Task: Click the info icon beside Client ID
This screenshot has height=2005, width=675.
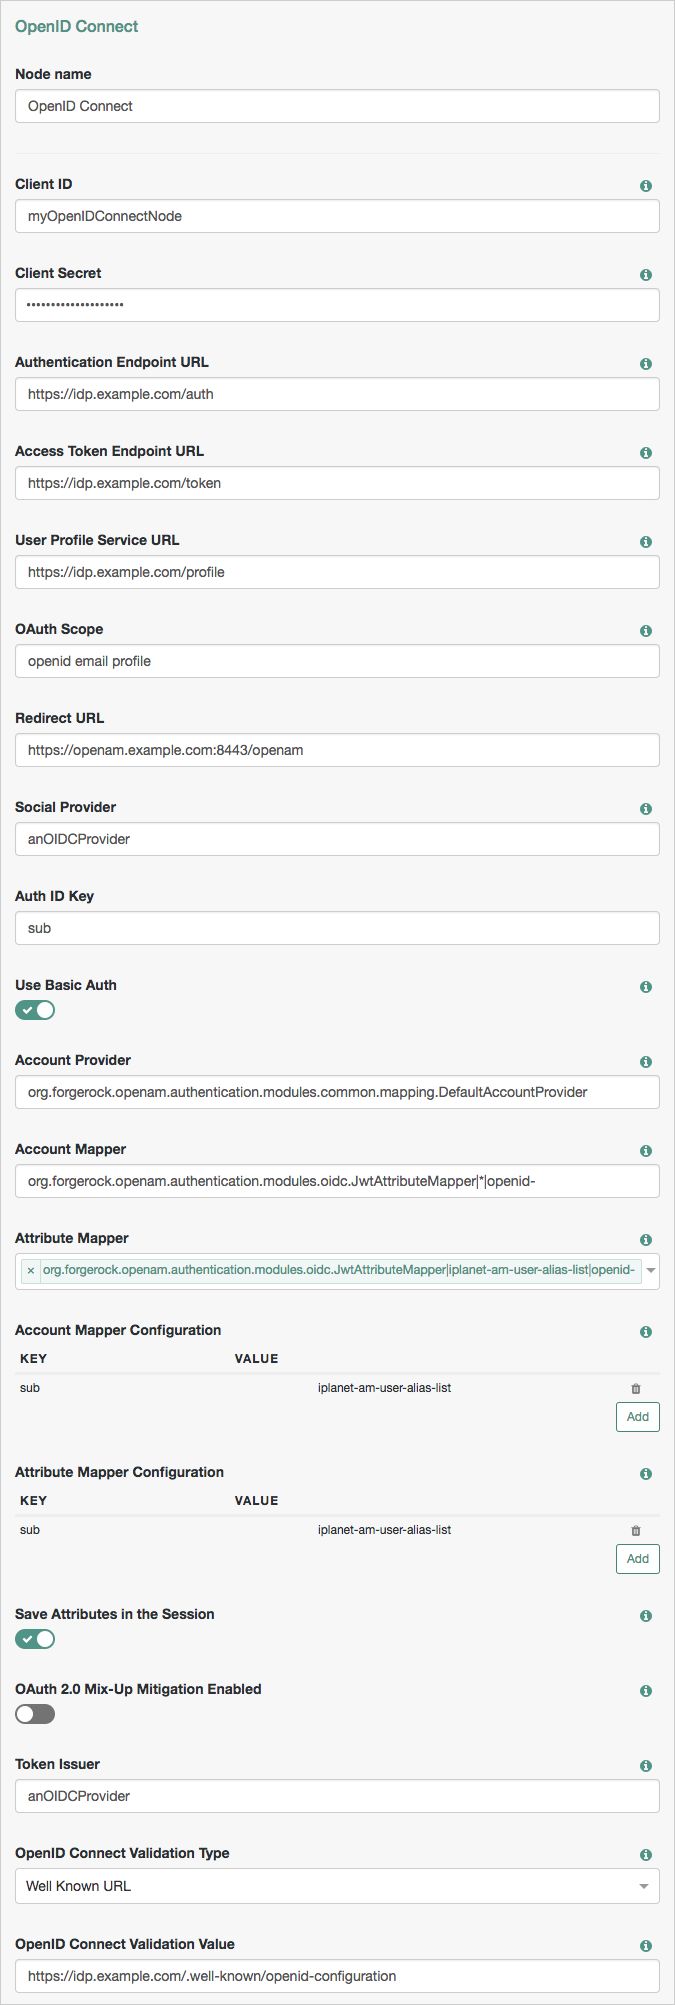Action: (x=646, y=186)
